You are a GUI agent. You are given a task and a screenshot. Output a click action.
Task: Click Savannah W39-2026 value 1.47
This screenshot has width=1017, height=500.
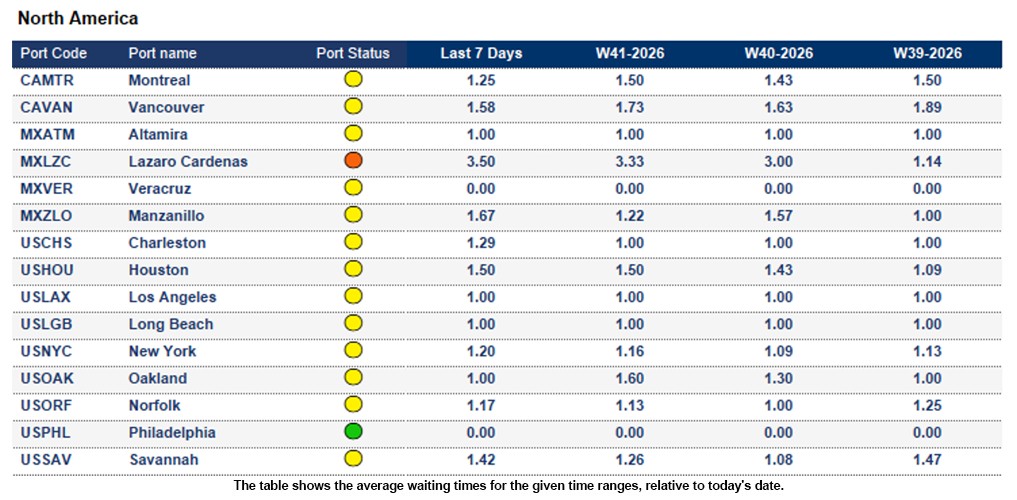927,460
